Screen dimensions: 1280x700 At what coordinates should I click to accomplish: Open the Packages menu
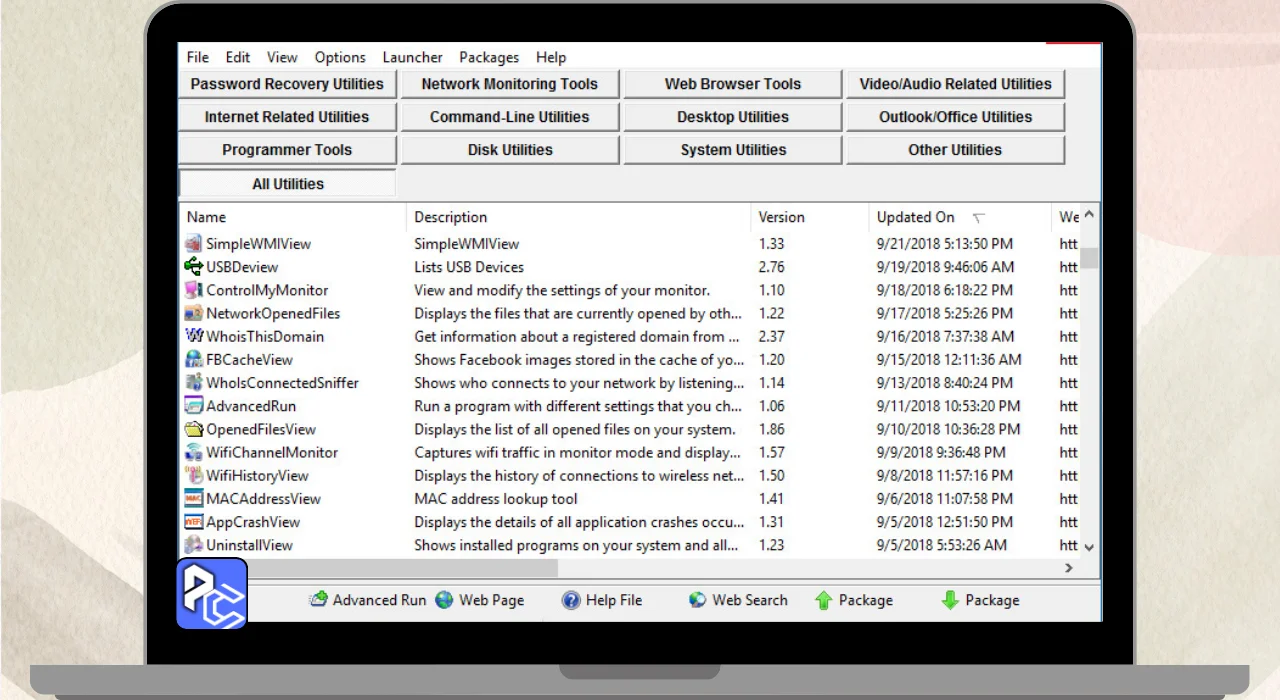489,57
